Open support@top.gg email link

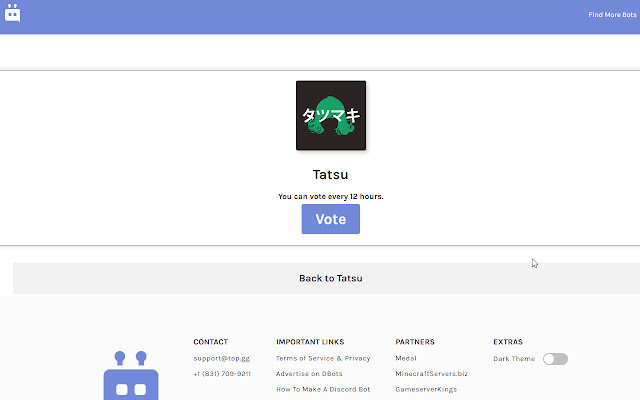[x=222, y=358]
